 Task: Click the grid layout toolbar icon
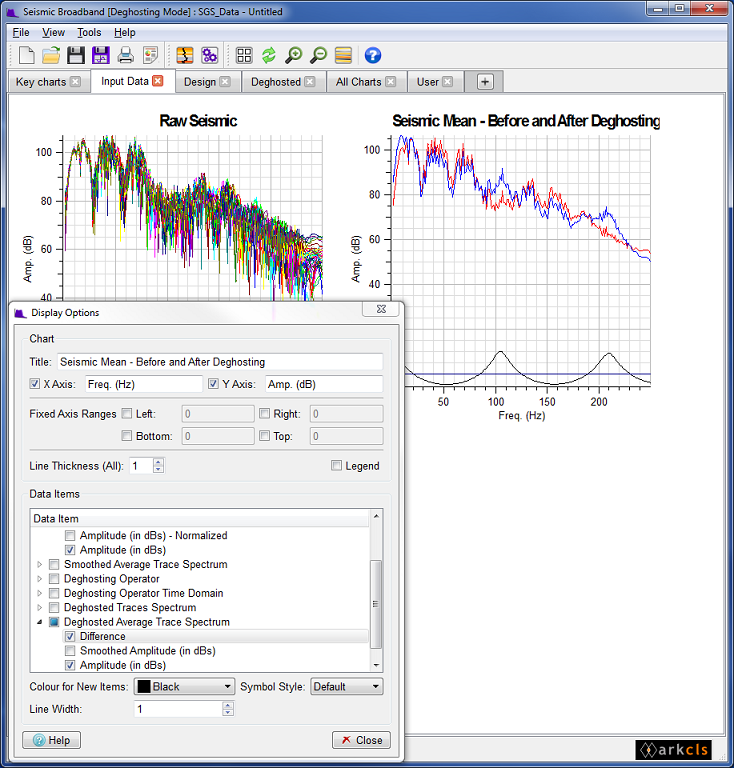point(244,55)
